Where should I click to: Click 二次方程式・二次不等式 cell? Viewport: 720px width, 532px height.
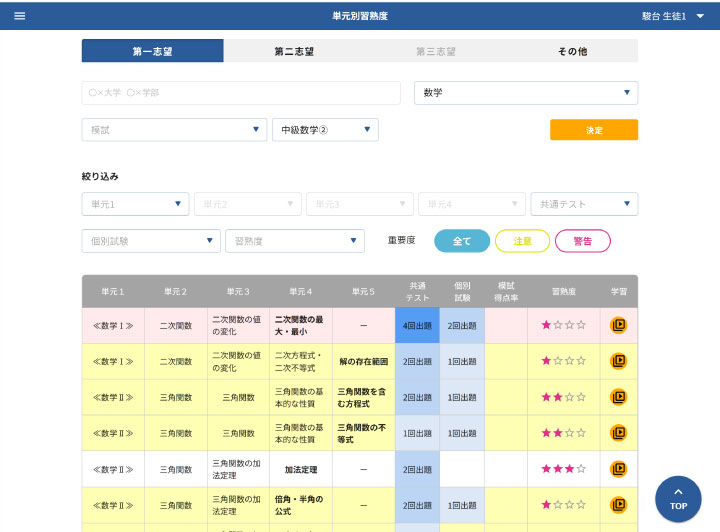pyautogui.click(x=301, y=361)
